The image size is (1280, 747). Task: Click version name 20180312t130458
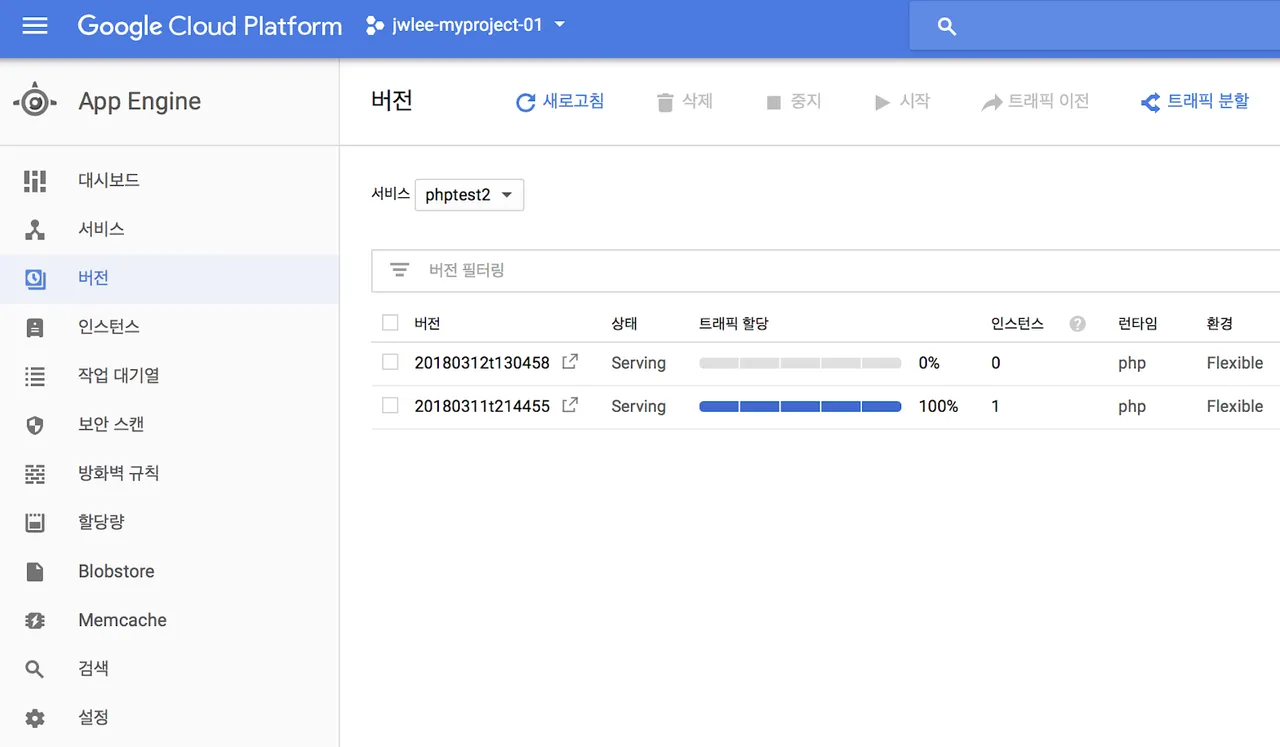click(482, 363)
